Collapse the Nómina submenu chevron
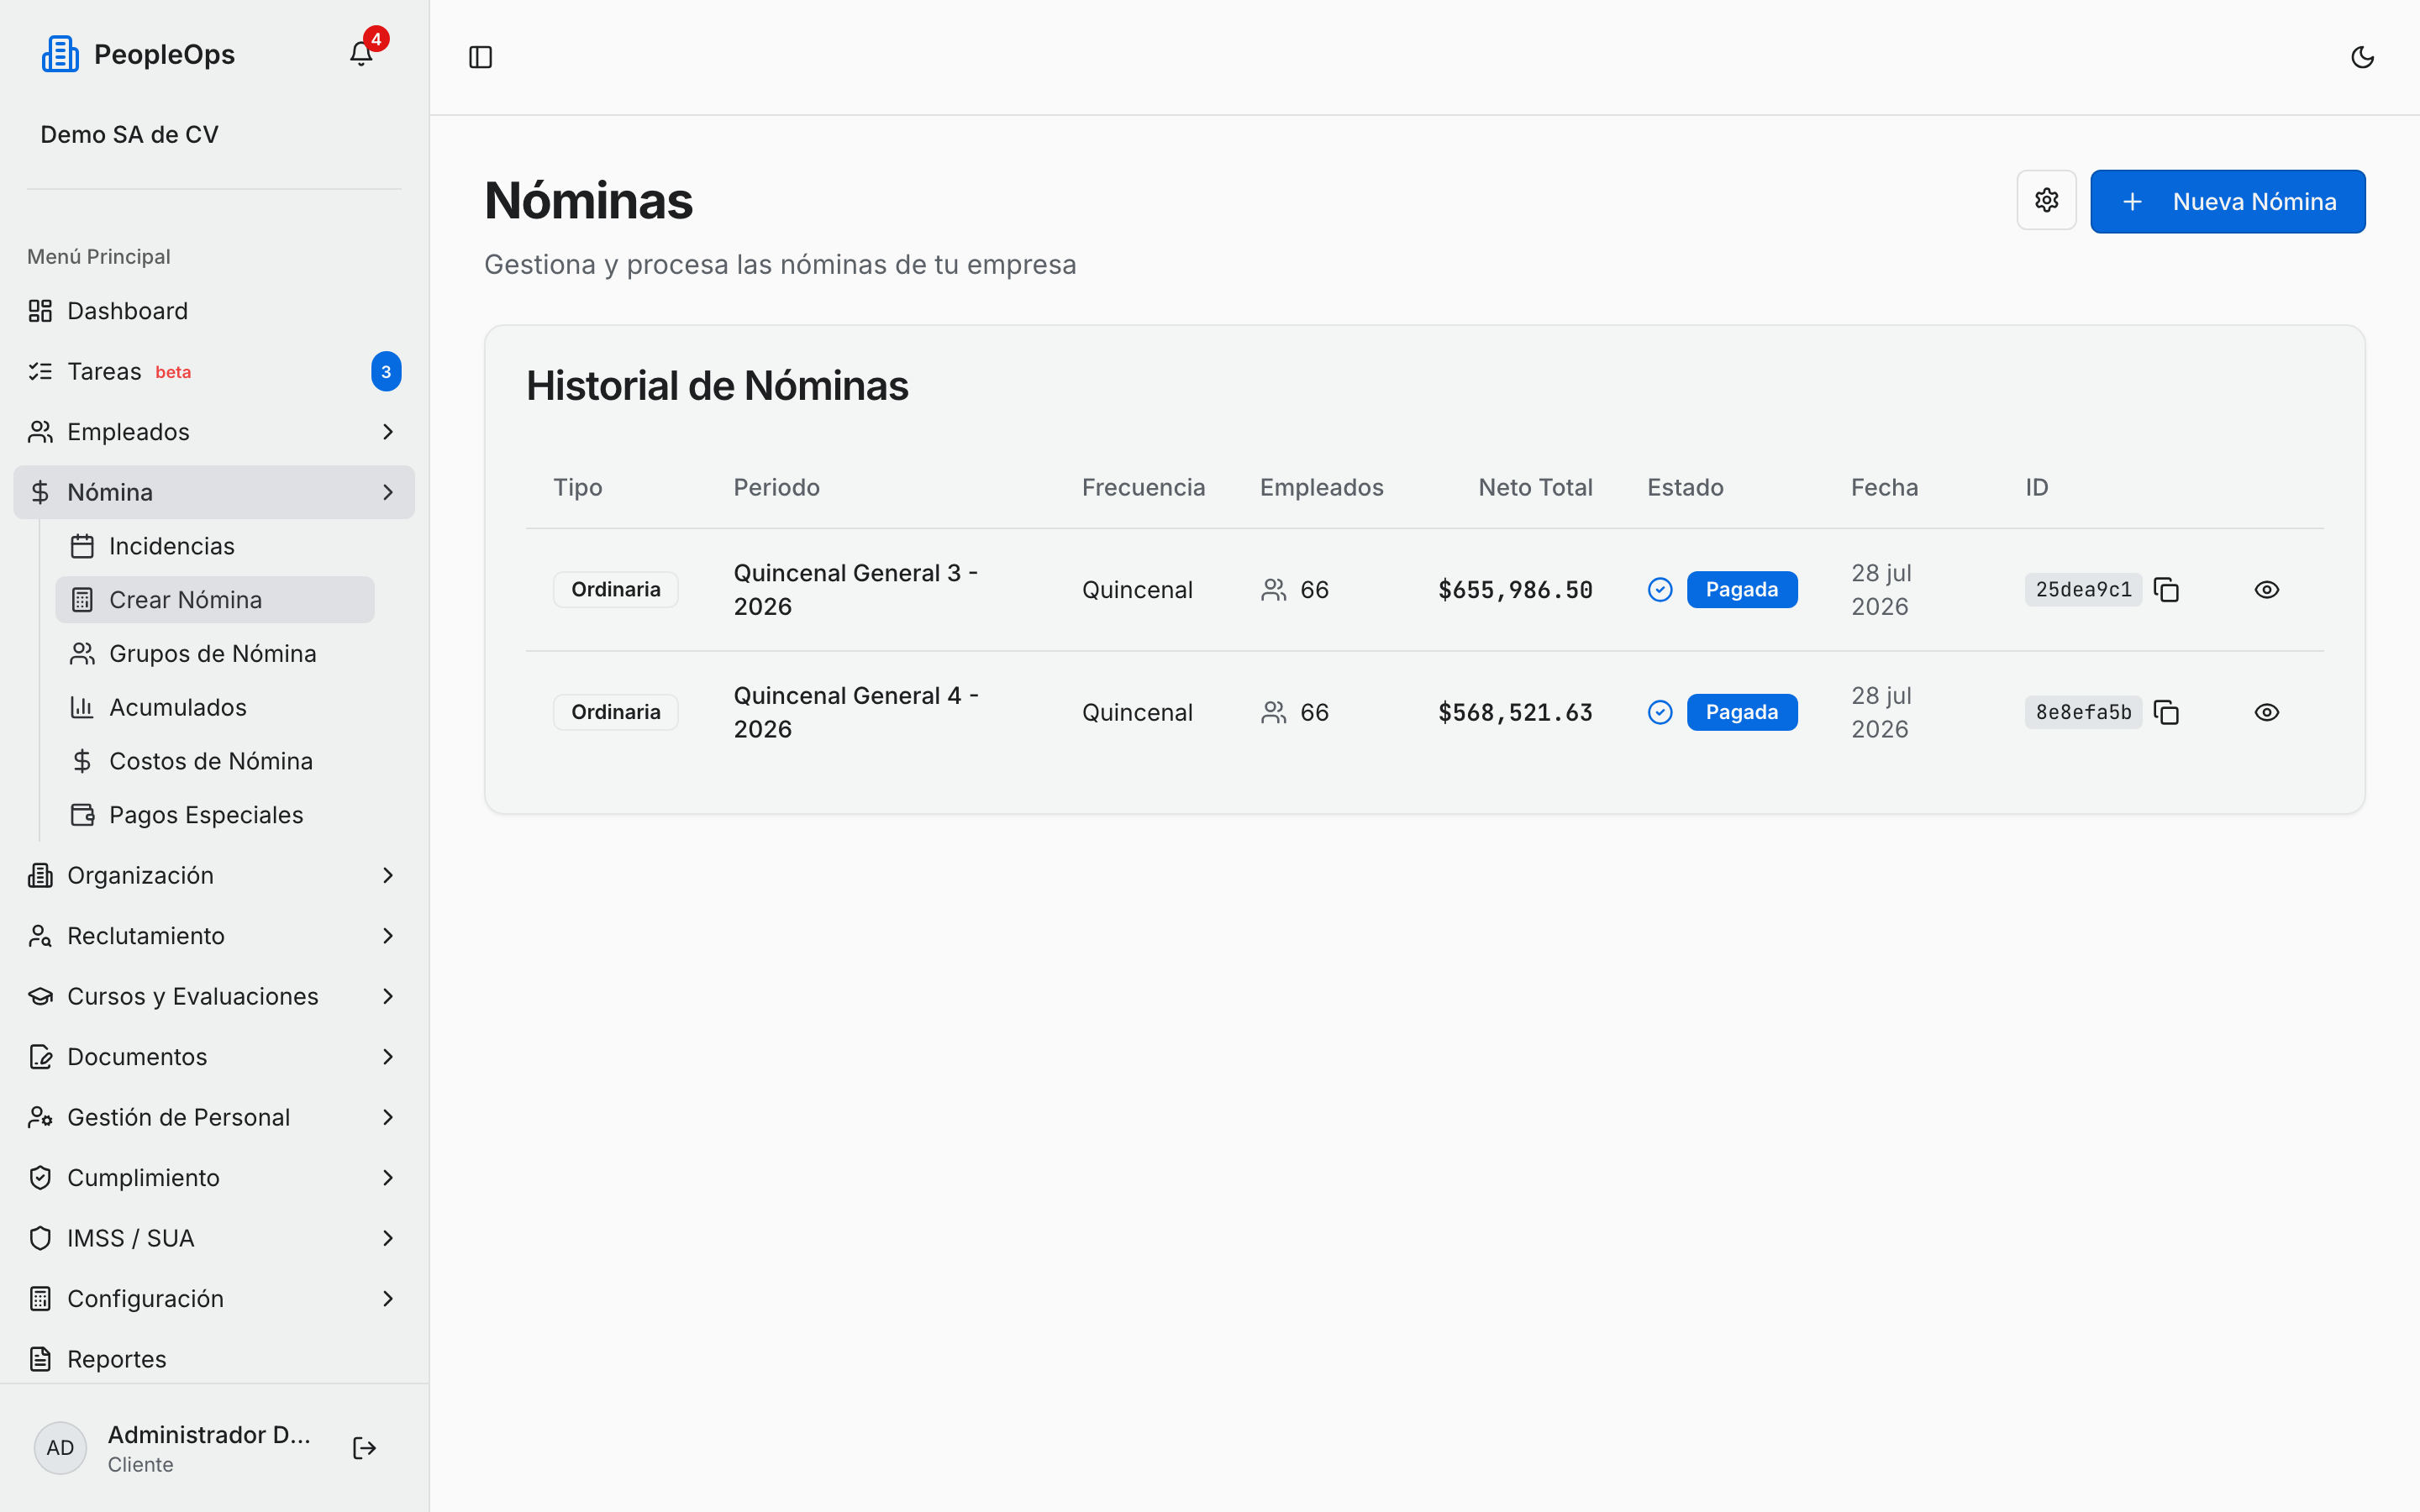 (x=388, y=492)
